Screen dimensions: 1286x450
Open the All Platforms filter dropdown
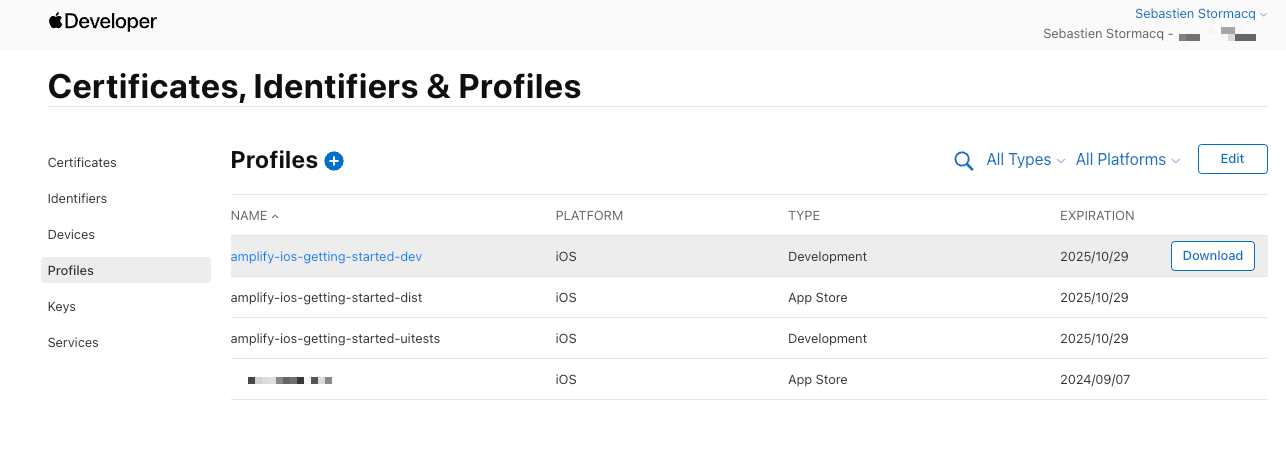click(1127, 160)
